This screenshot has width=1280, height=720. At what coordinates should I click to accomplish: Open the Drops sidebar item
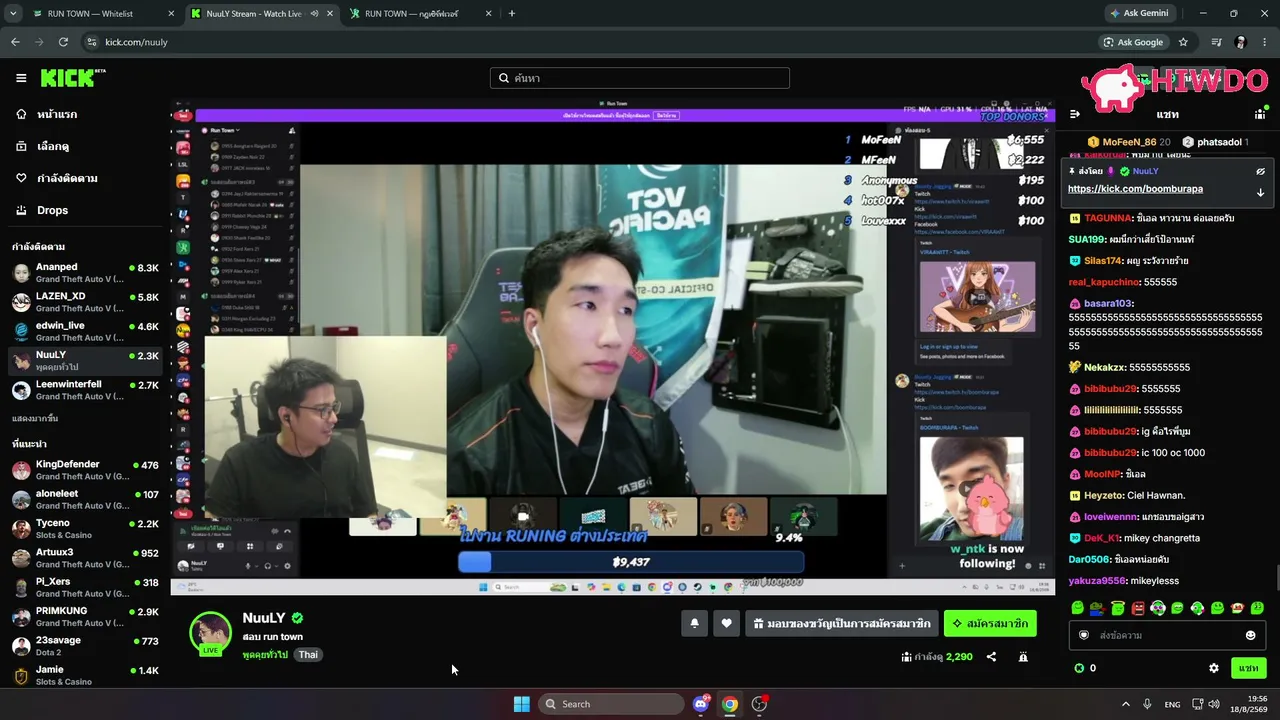click(x=85, y=210)
